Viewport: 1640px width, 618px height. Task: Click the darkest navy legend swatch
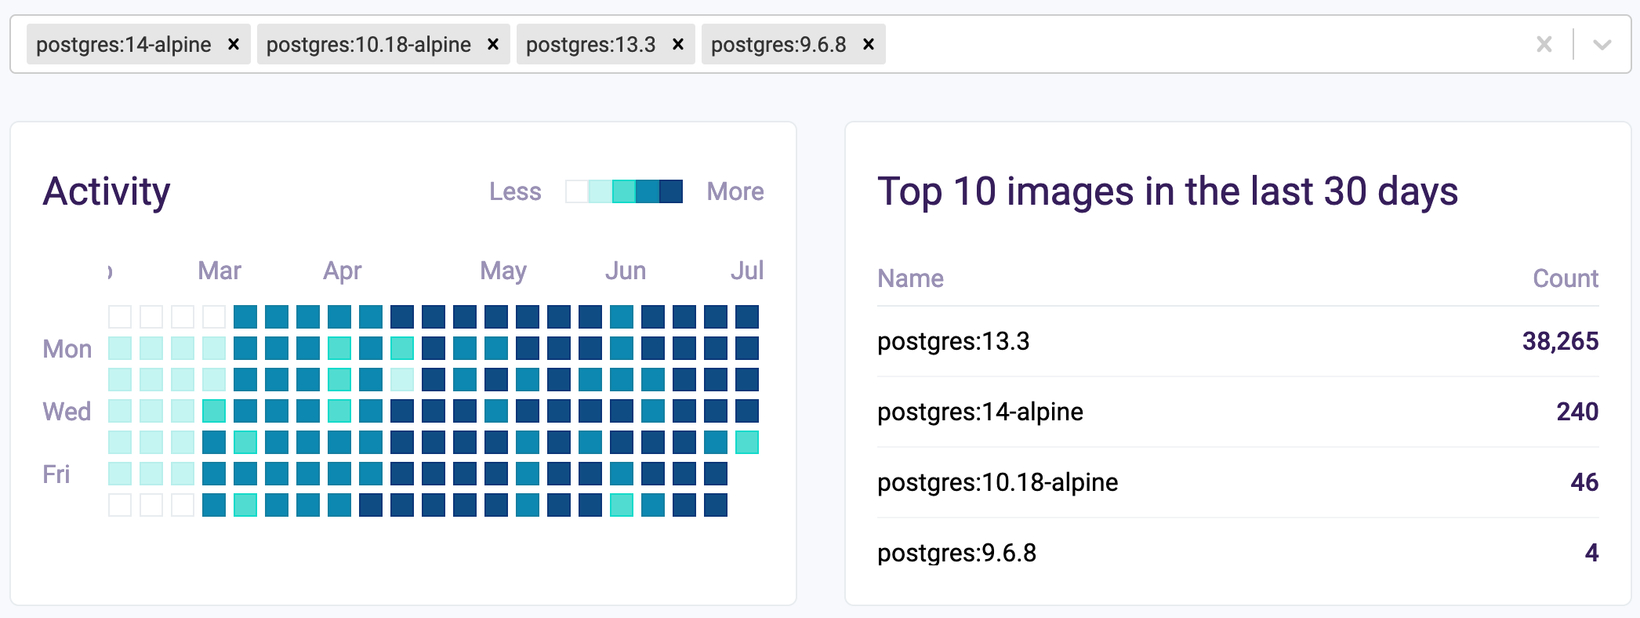click(x=671, y=191)
